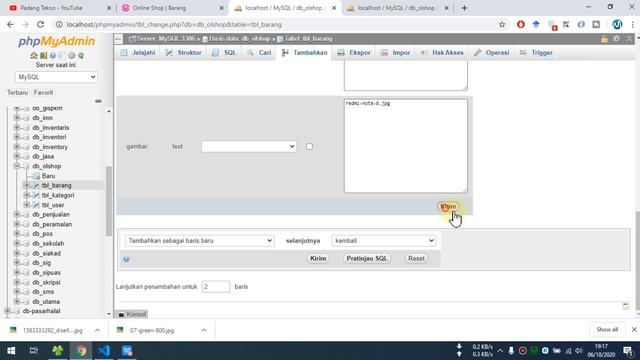Open Terbaru in sidebar
The image size is (640, 360).
18,93
